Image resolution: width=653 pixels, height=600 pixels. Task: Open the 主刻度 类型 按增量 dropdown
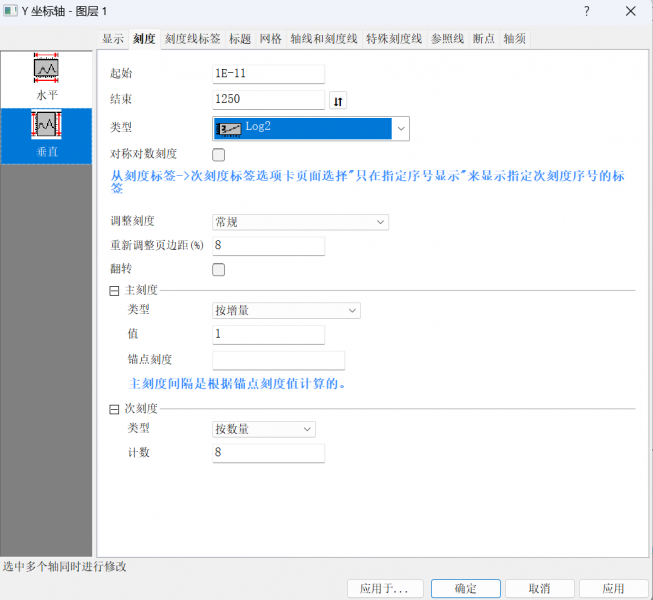pyautogui.click(x=286, y=311)
